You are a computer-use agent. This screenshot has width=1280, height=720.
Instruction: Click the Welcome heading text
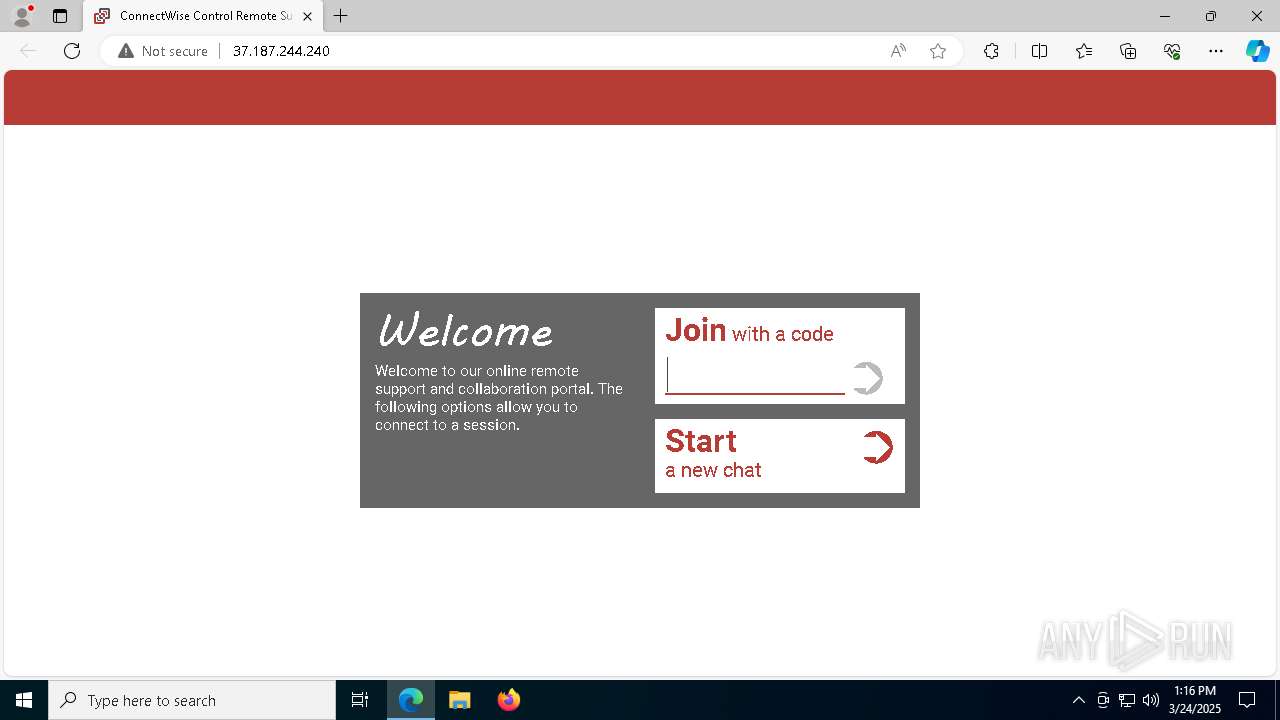465,331
